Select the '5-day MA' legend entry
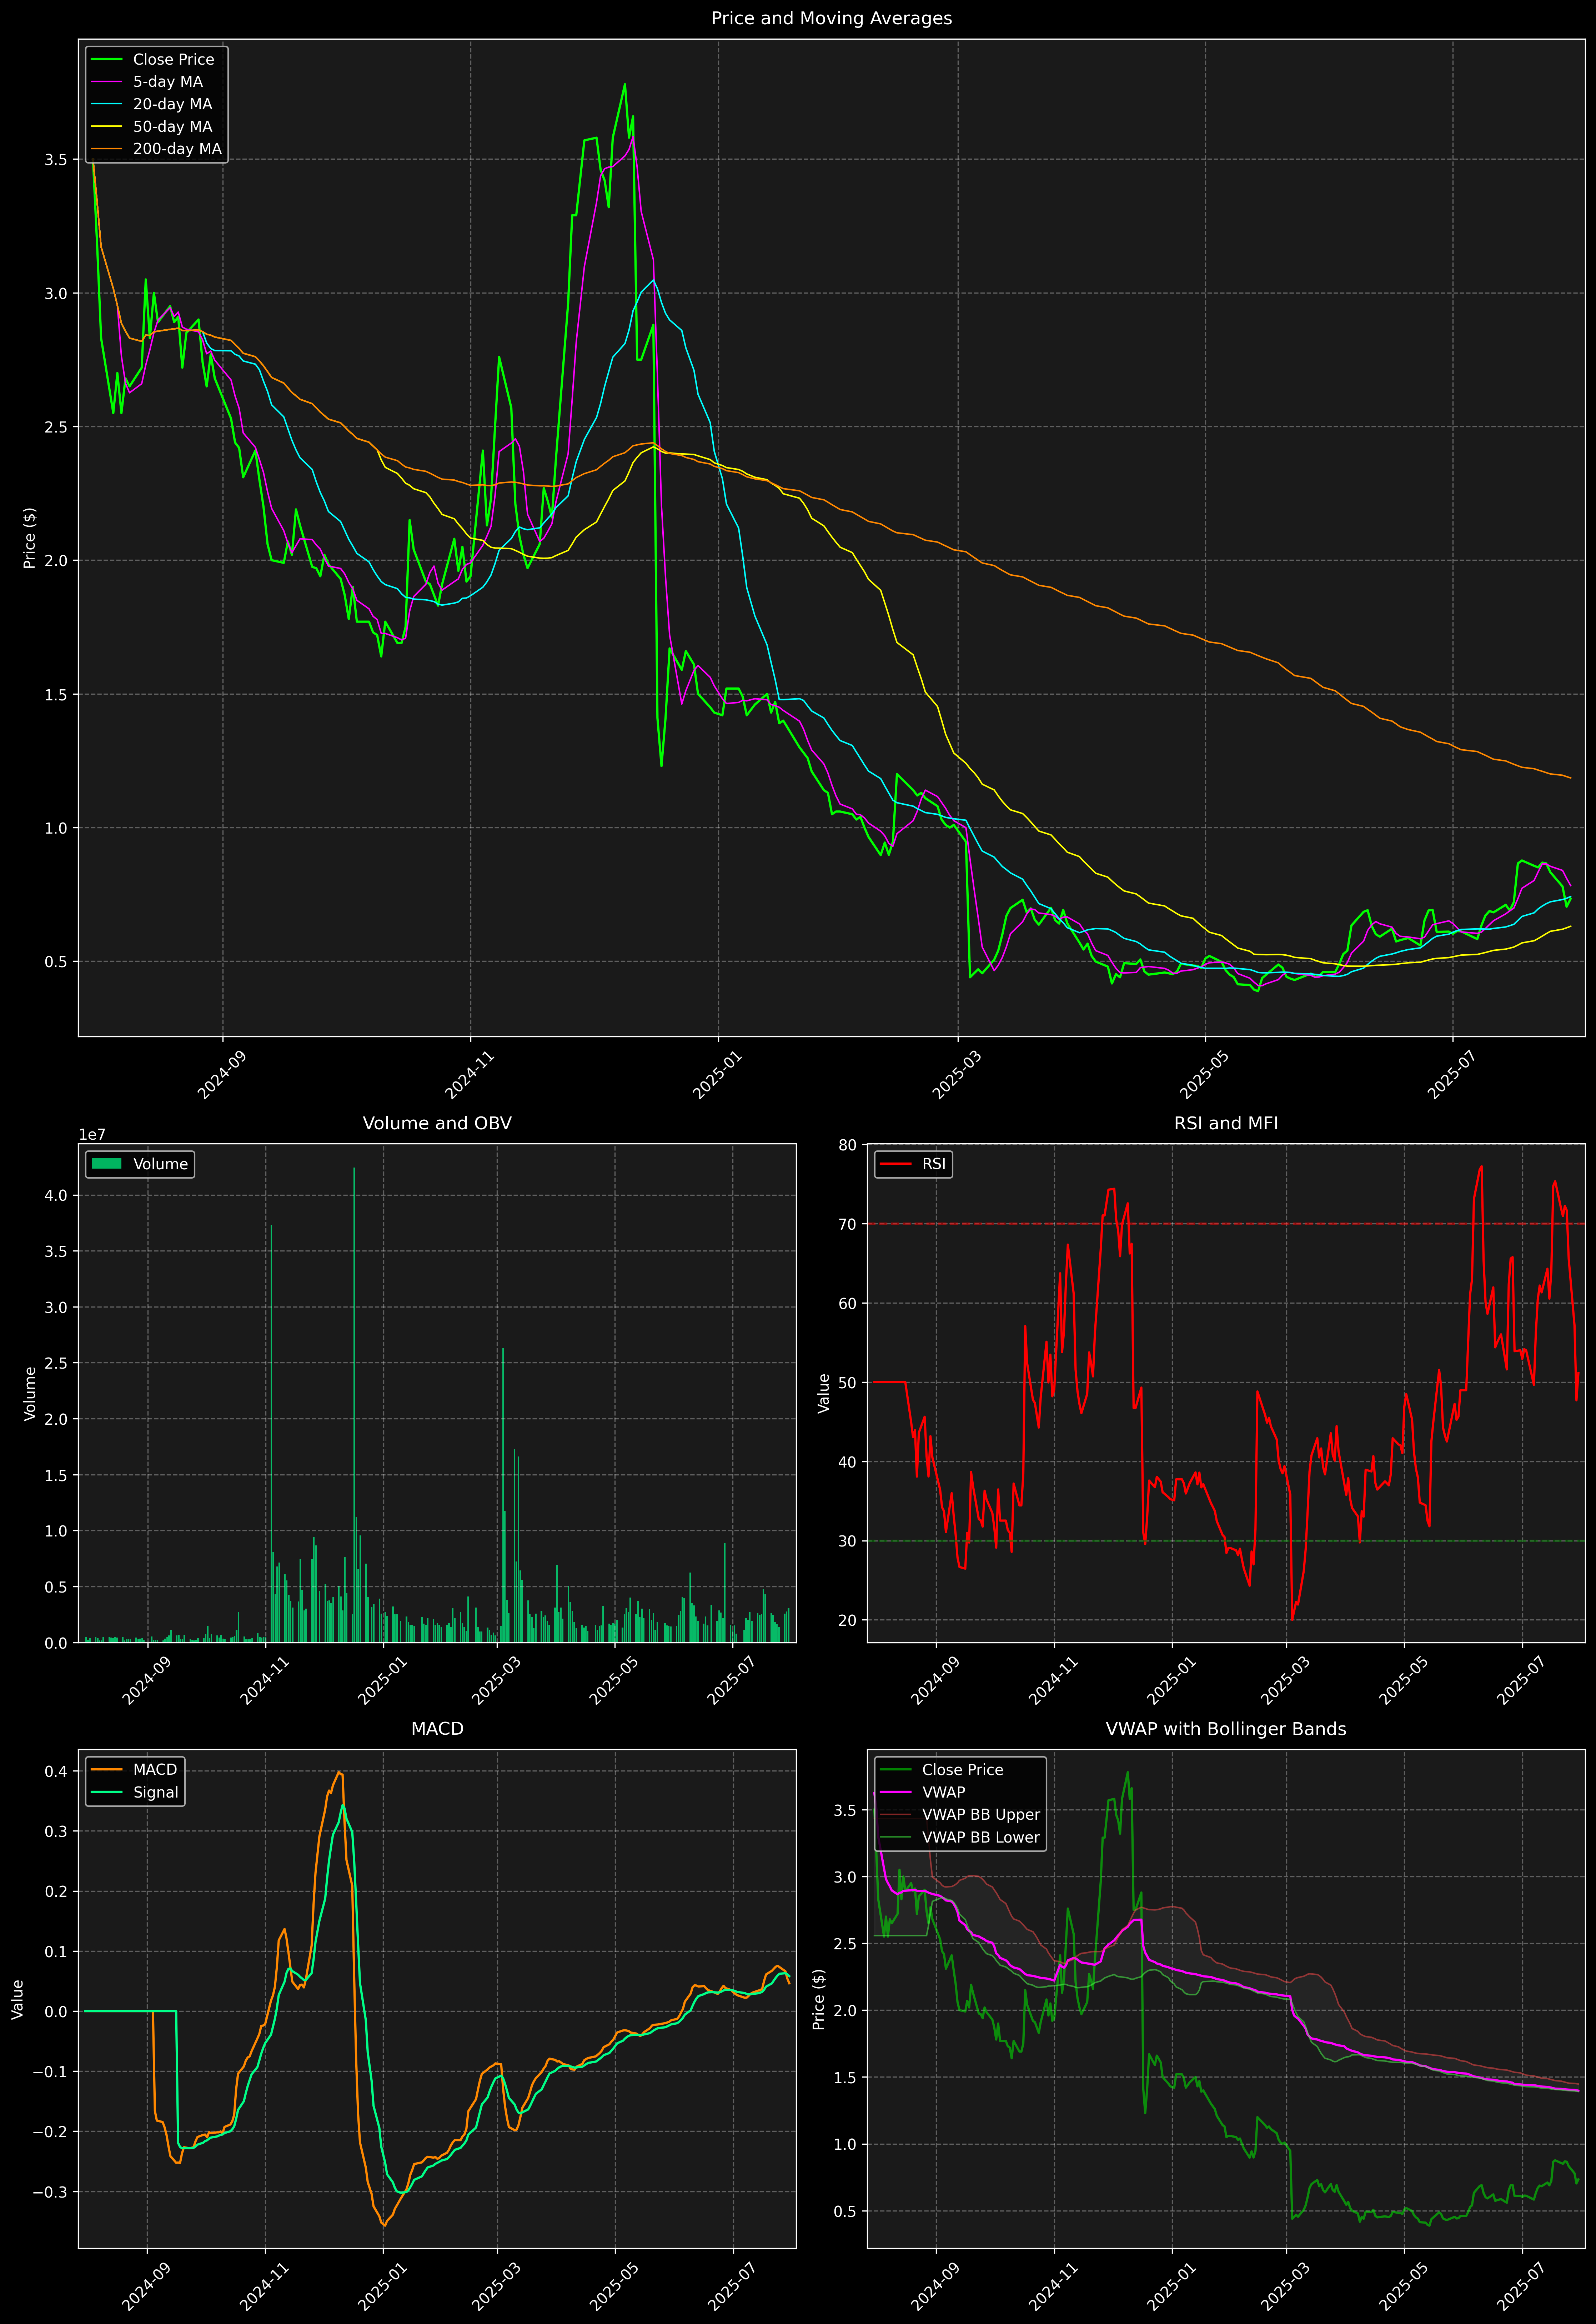This screenshot has height=2324, width=1596. coord(168,82)
